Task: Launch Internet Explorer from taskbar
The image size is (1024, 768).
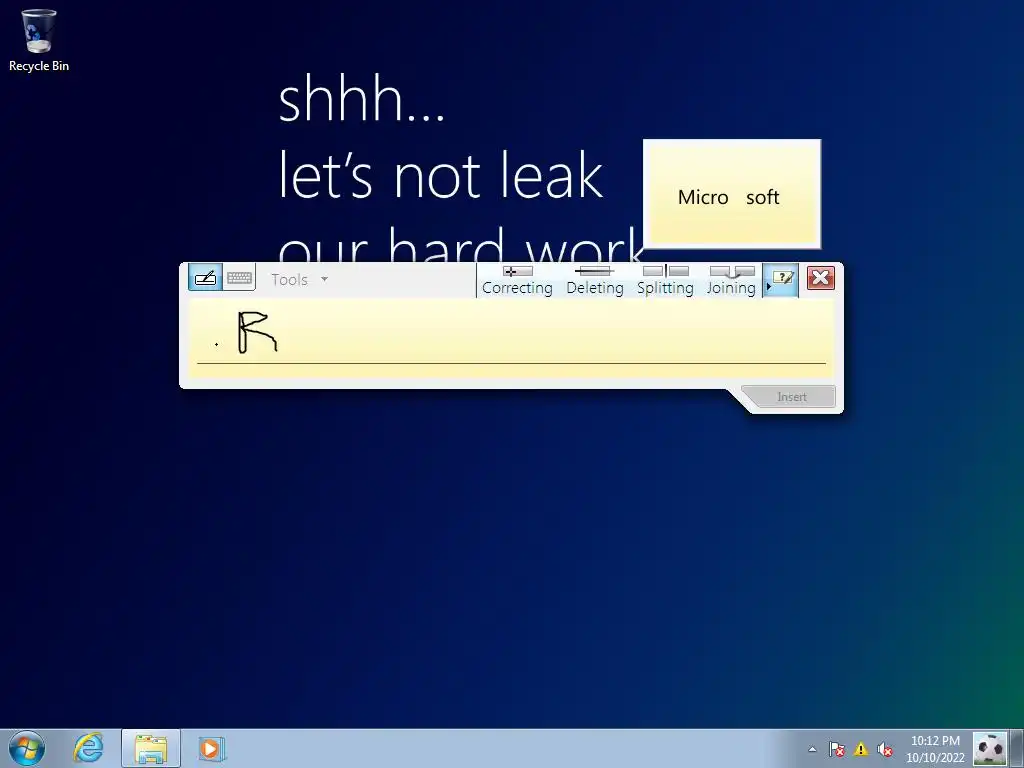Action: 88,748
